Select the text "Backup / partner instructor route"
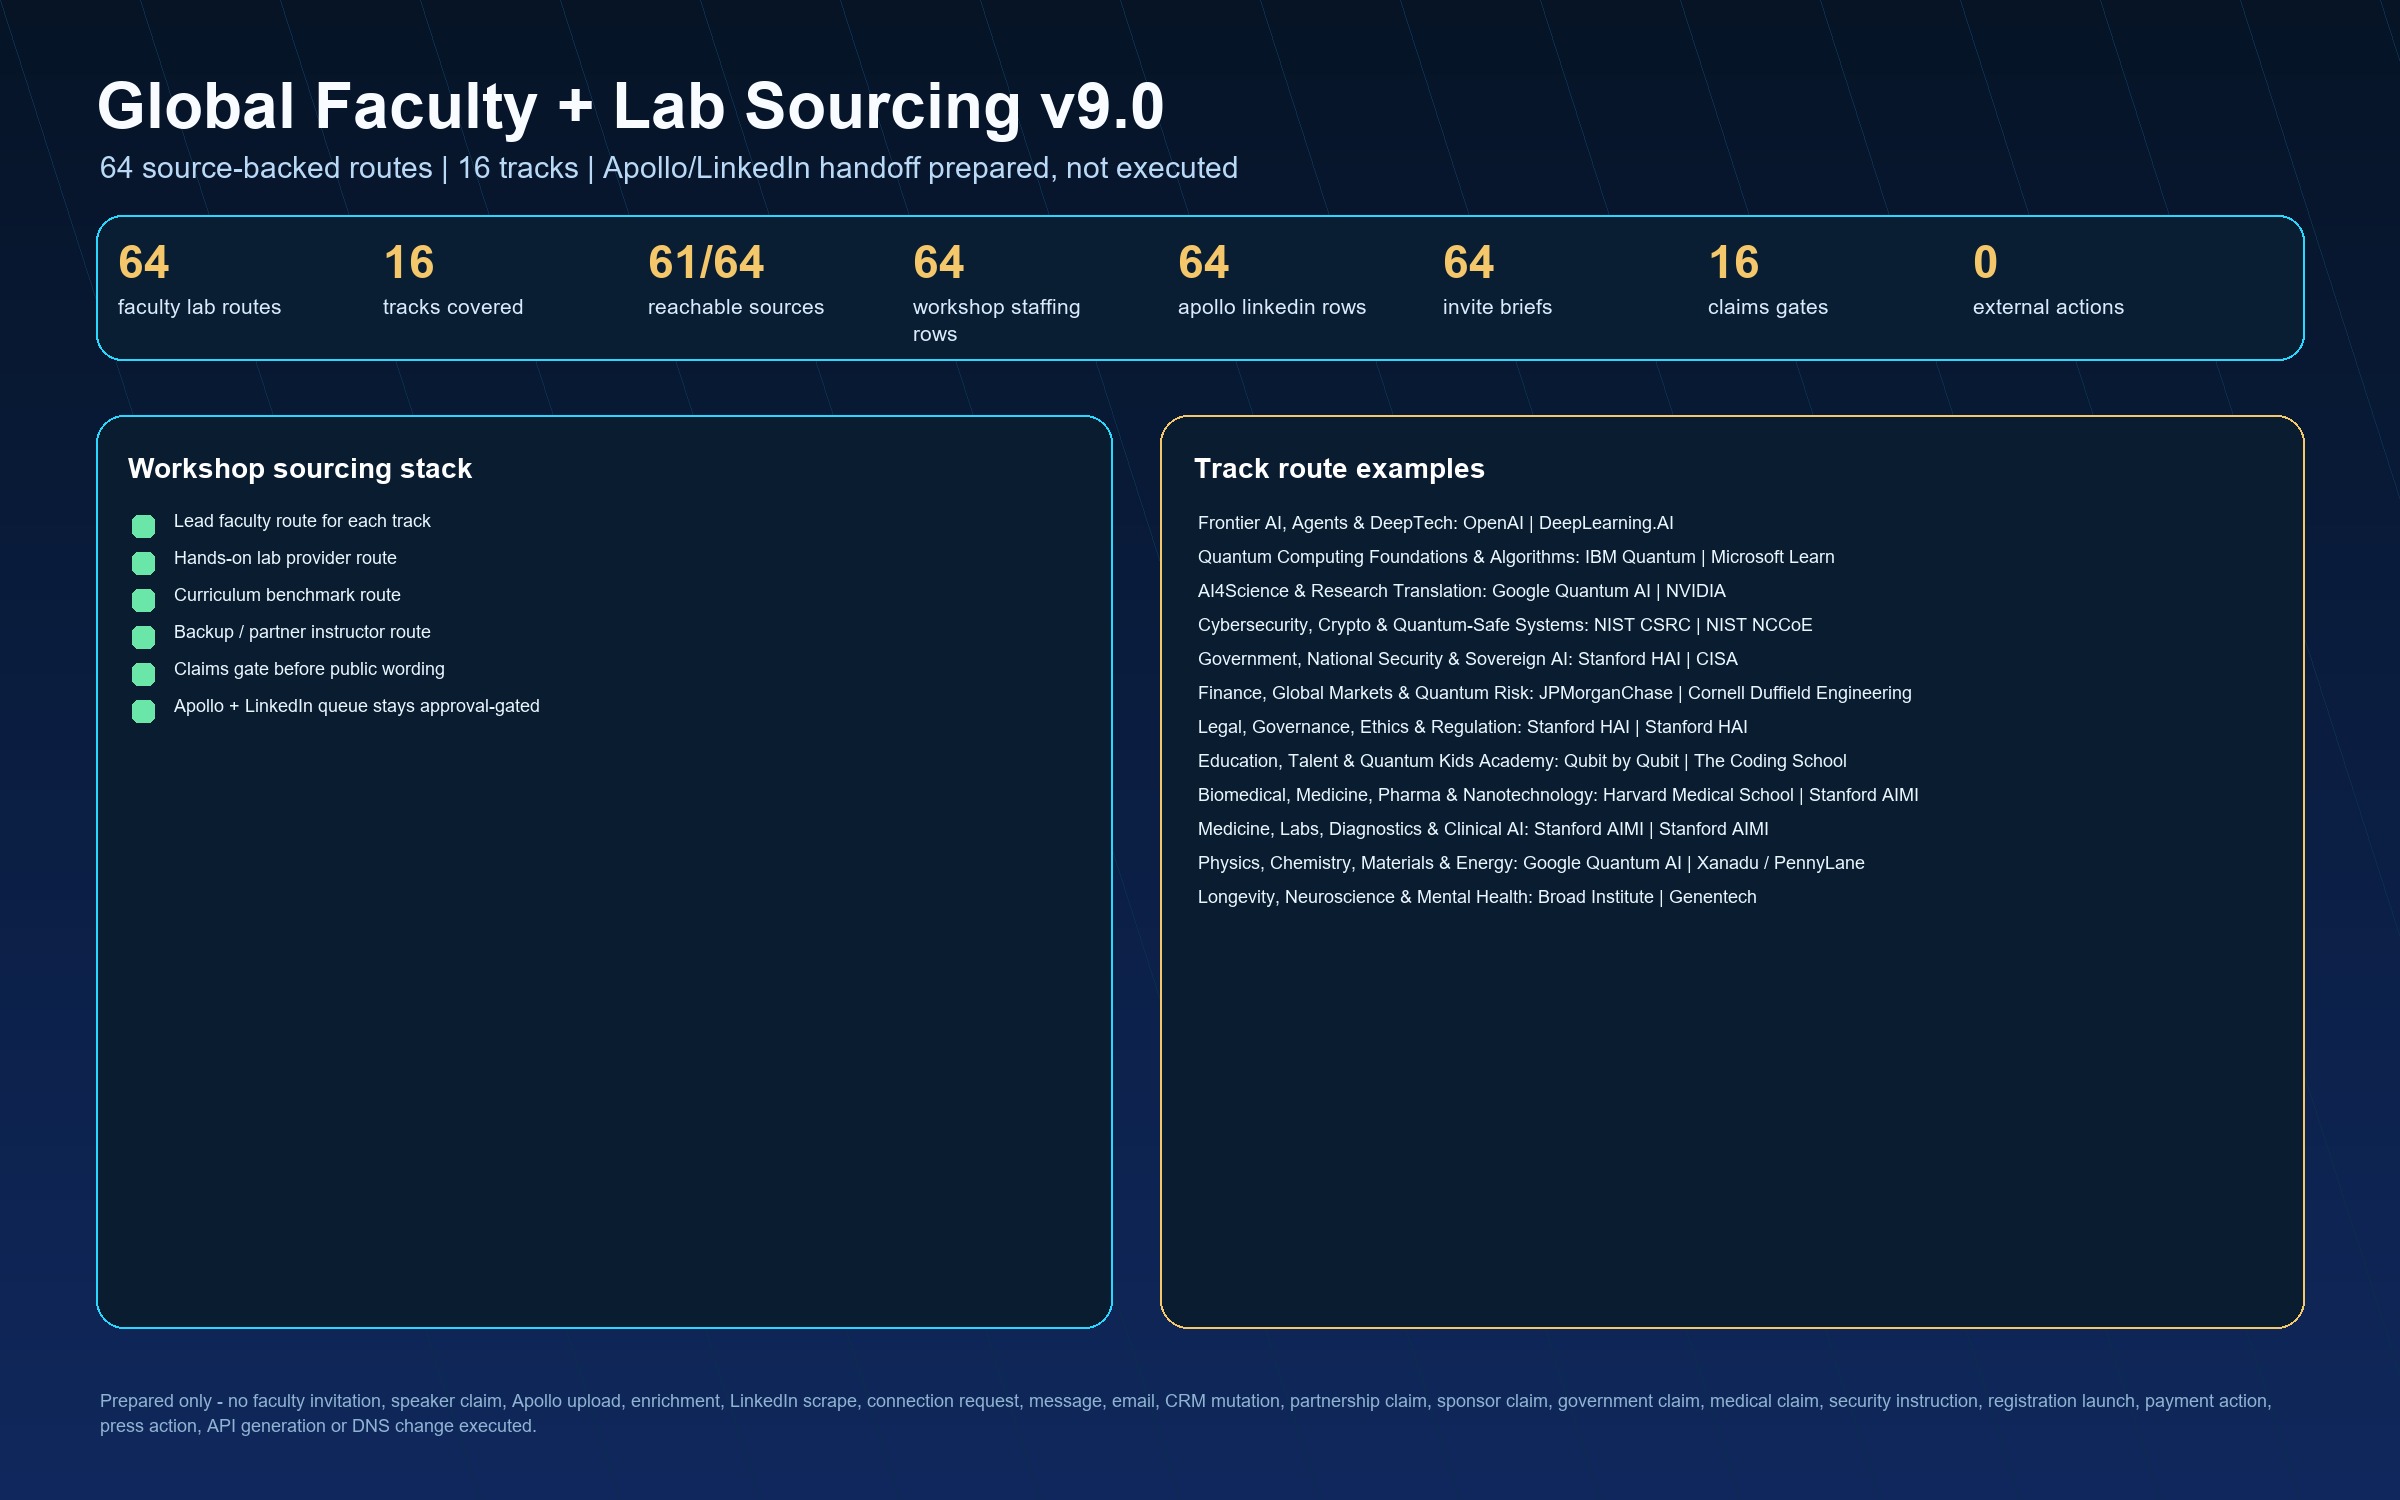This screenshot has height=1500, width=2400. tap(302, 632)
